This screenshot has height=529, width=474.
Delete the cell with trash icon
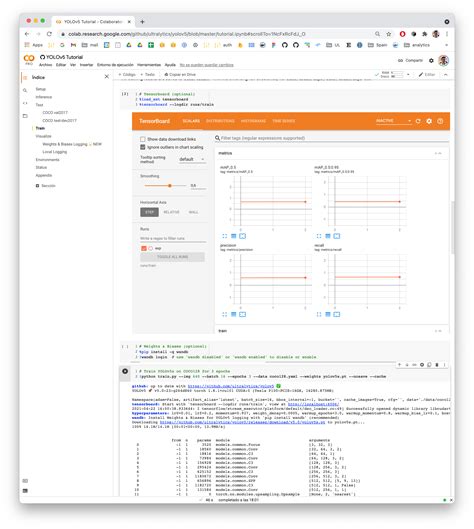pos(437,365)
